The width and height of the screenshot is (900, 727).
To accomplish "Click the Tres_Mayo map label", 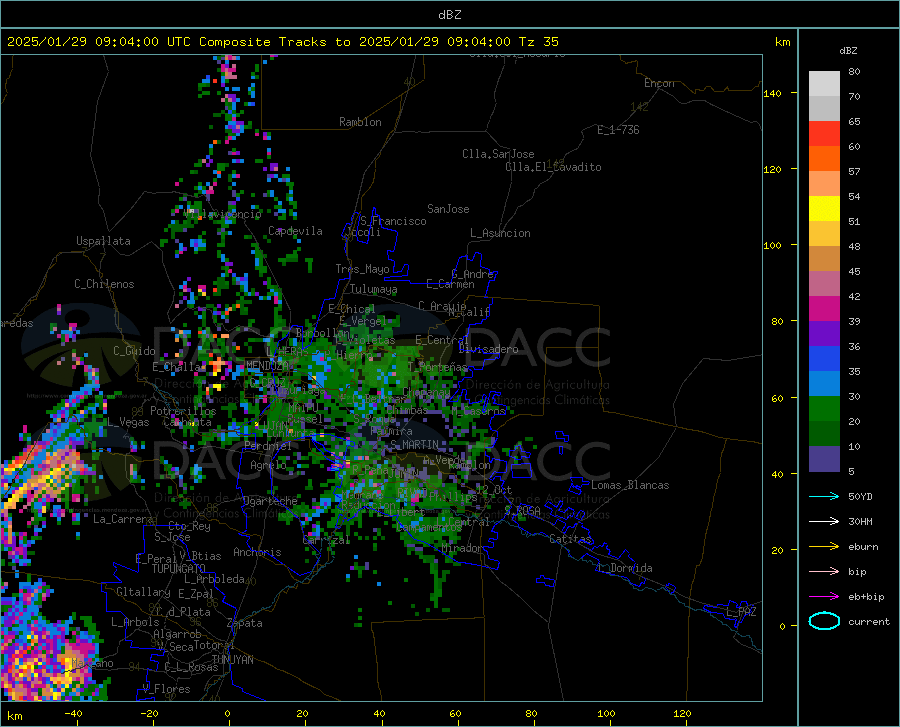I will 362,269.
